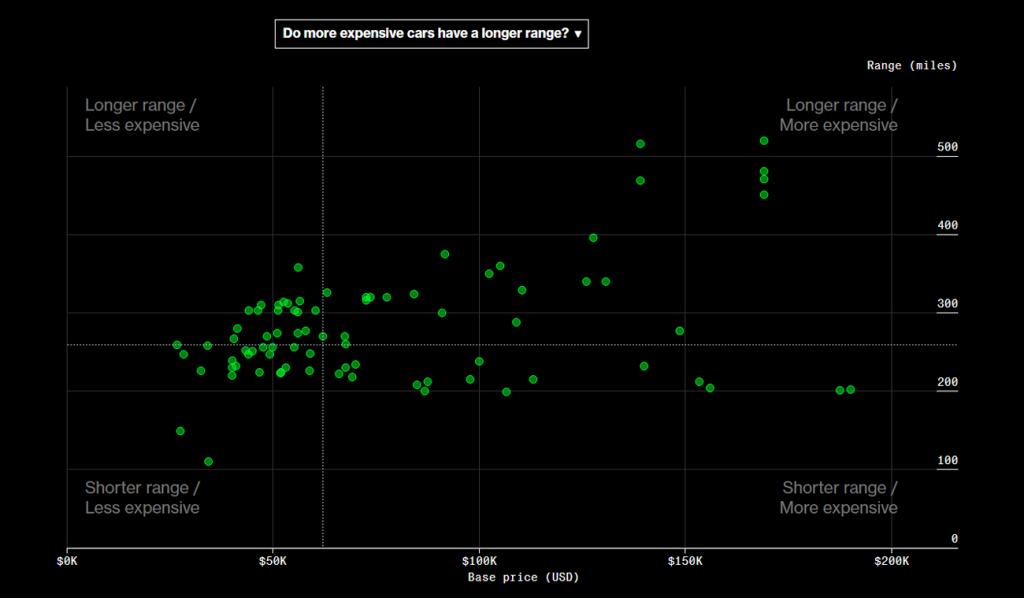Click the 'Base price (USD)' axis label
The height and width of the screenshot is (598, 1024).
pyautogui.click(x=523, y=577)
